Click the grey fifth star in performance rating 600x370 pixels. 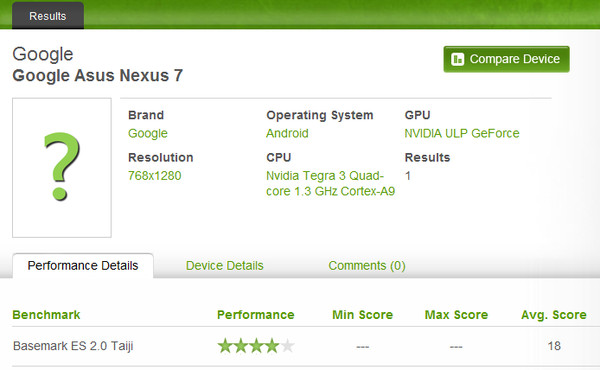tap(287, 346)
